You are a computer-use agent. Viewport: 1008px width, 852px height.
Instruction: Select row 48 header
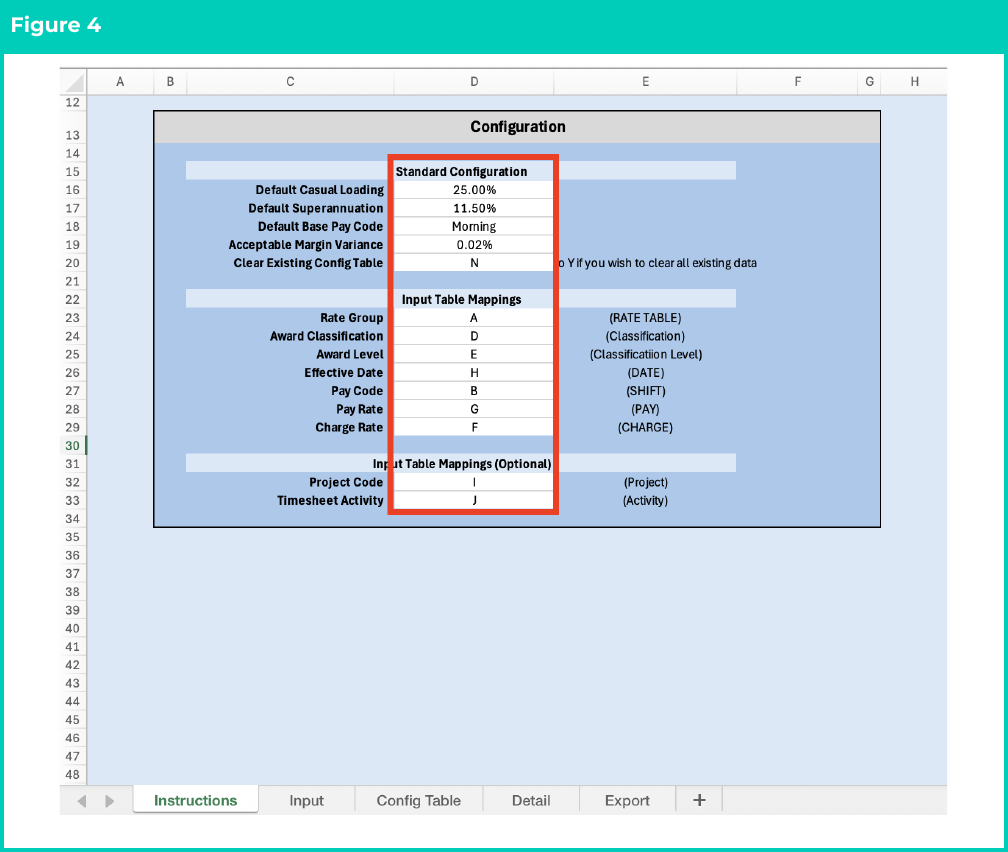point(73,774)
